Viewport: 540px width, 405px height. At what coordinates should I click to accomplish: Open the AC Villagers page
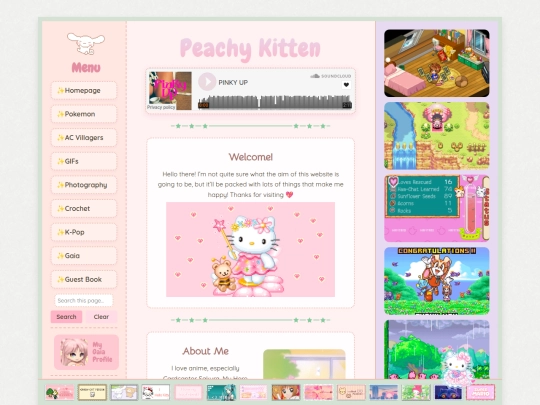tap(84, 138)
